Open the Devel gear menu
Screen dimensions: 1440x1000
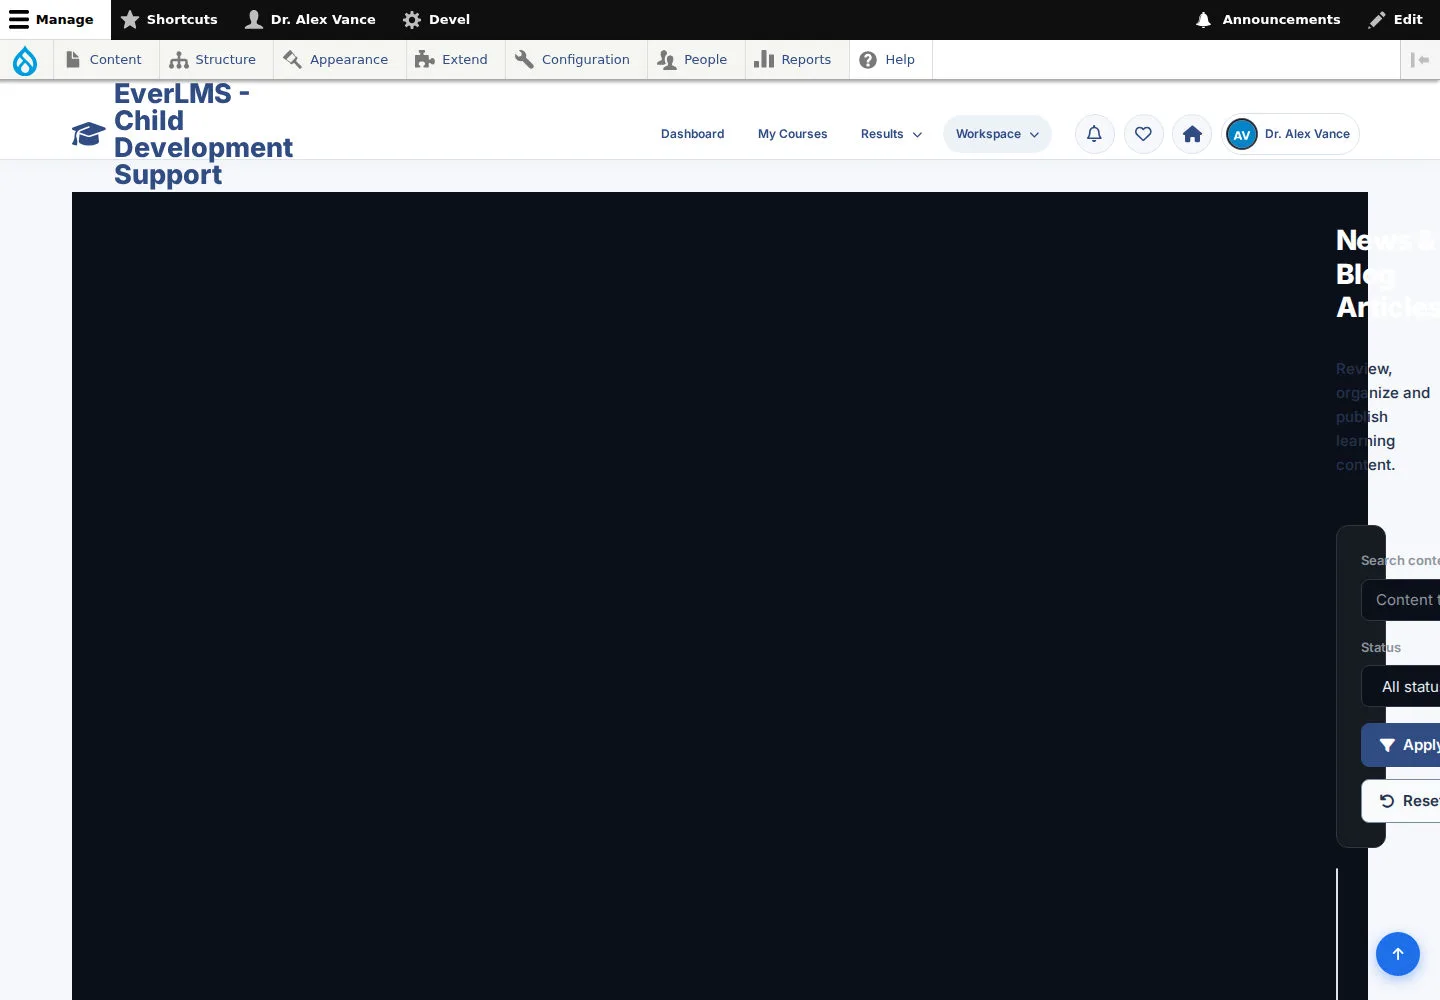click(x=436, y=20)
